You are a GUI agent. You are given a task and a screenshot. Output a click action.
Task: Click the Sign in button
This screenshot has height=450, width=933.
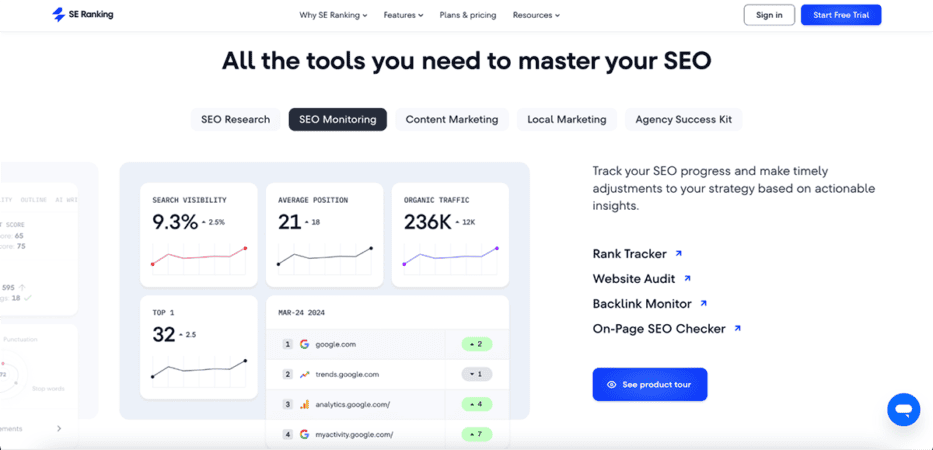(x=769, y=15)
